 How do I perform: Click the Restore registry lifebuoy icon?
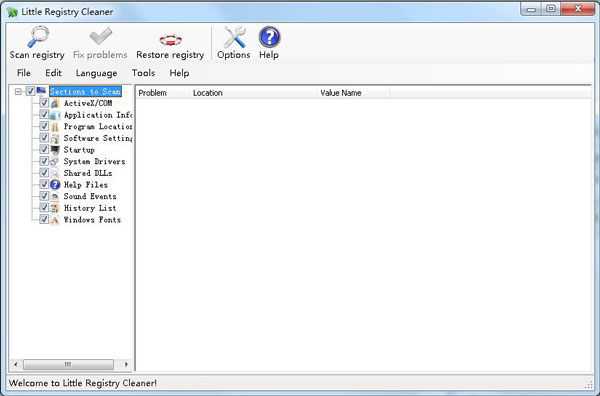point(170,40)
